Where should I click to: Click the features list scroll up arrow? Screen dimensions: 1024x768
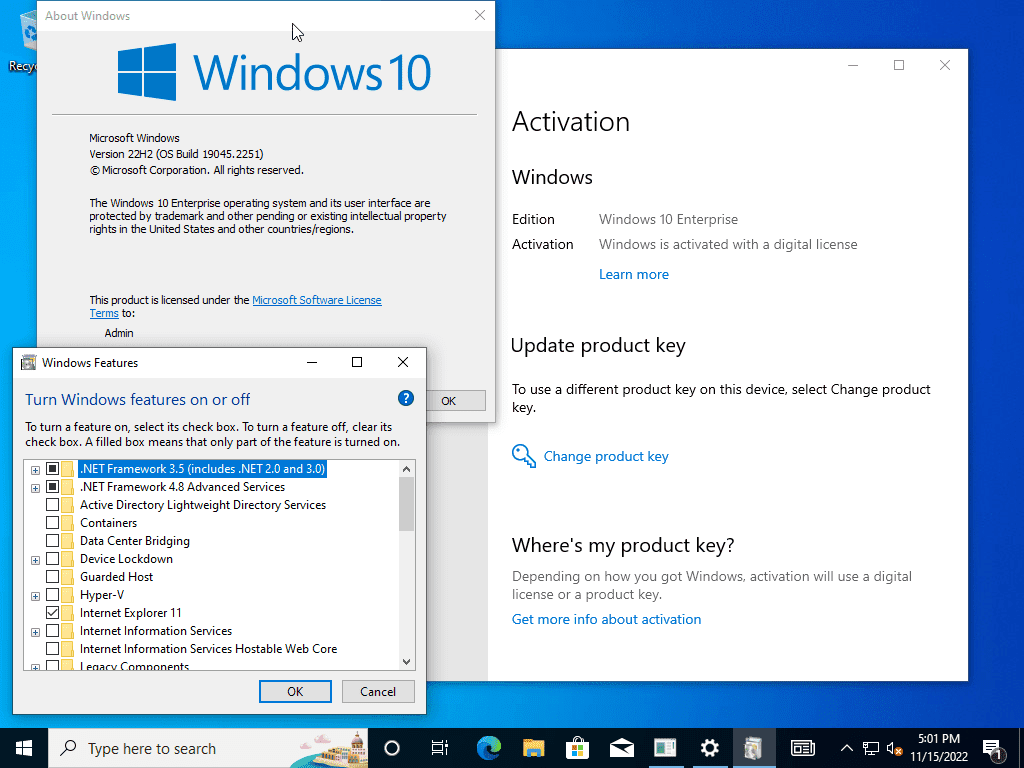point(406,469)
